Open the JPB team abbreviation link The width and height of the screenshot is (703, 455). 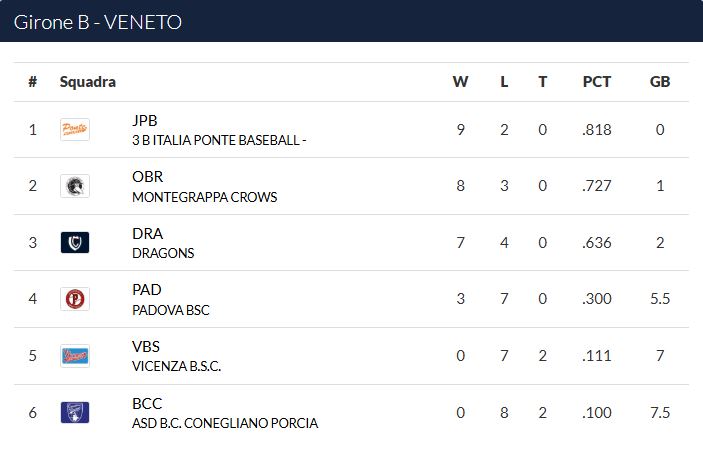pos(144,120)
